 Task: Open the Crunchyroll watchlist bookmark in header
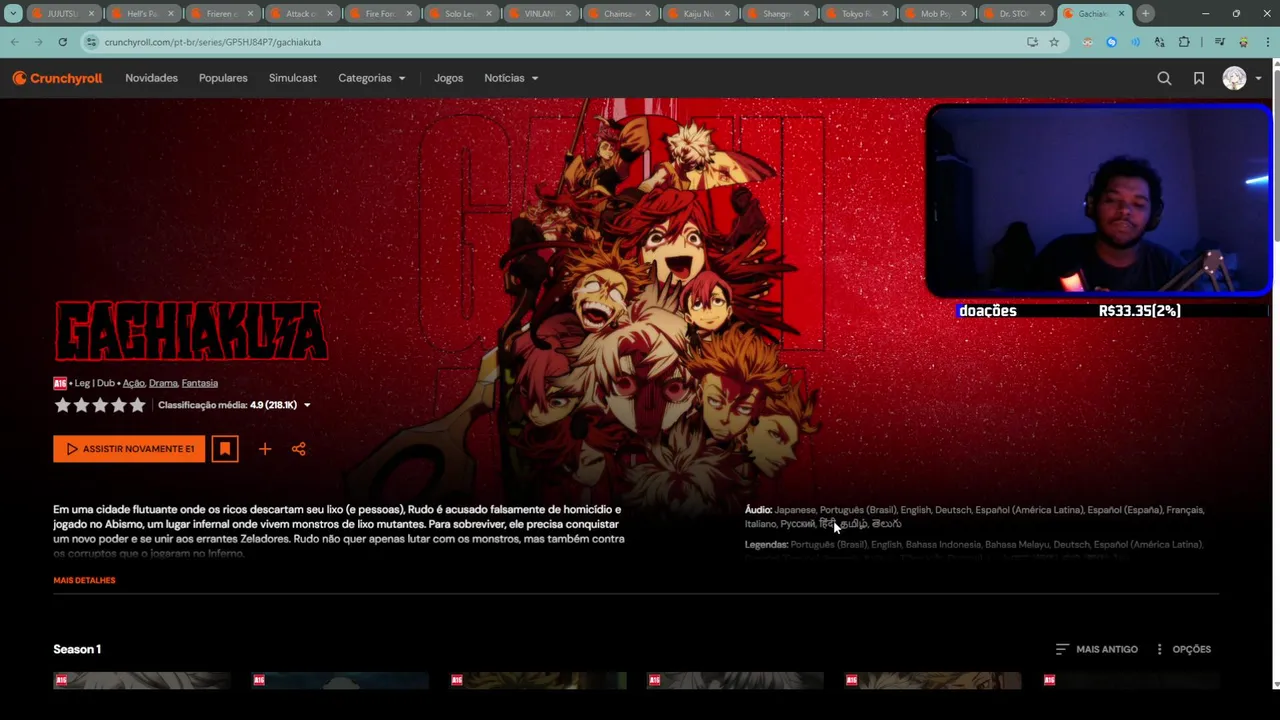[x=1199, y=78]
